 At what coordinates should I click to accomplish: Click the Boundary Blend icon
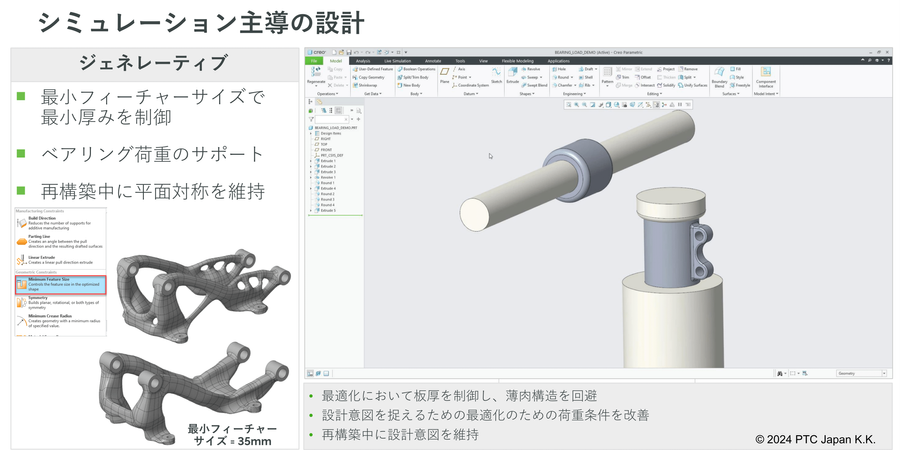pyautogui.click(x=719, y=75)
